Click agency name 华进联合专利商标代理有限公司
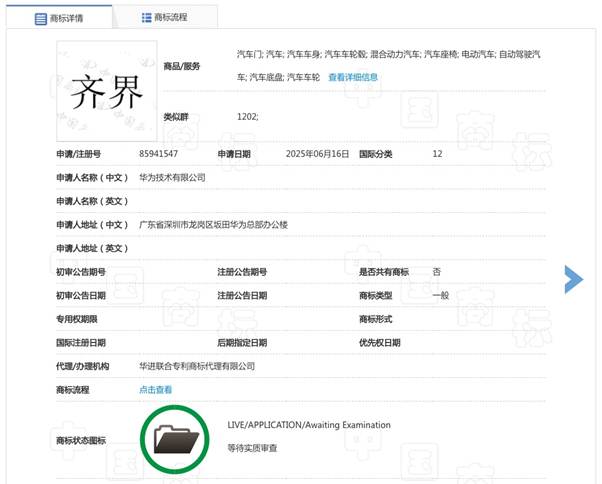This screenshot has width=602, height=484. [x=196, y=366]
